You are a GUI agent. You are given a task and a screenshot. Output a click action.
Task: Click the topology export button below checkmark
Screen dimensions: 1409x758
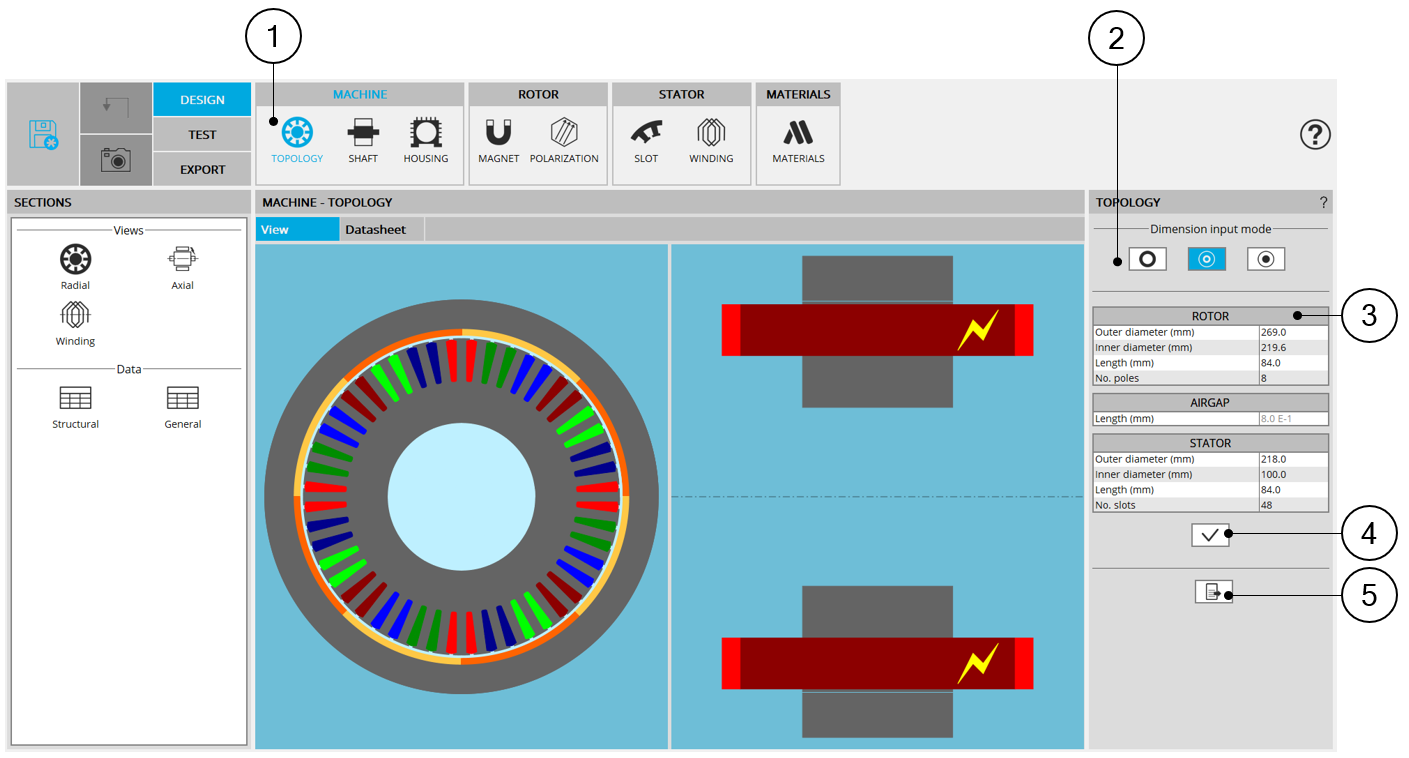[1213, 592]
